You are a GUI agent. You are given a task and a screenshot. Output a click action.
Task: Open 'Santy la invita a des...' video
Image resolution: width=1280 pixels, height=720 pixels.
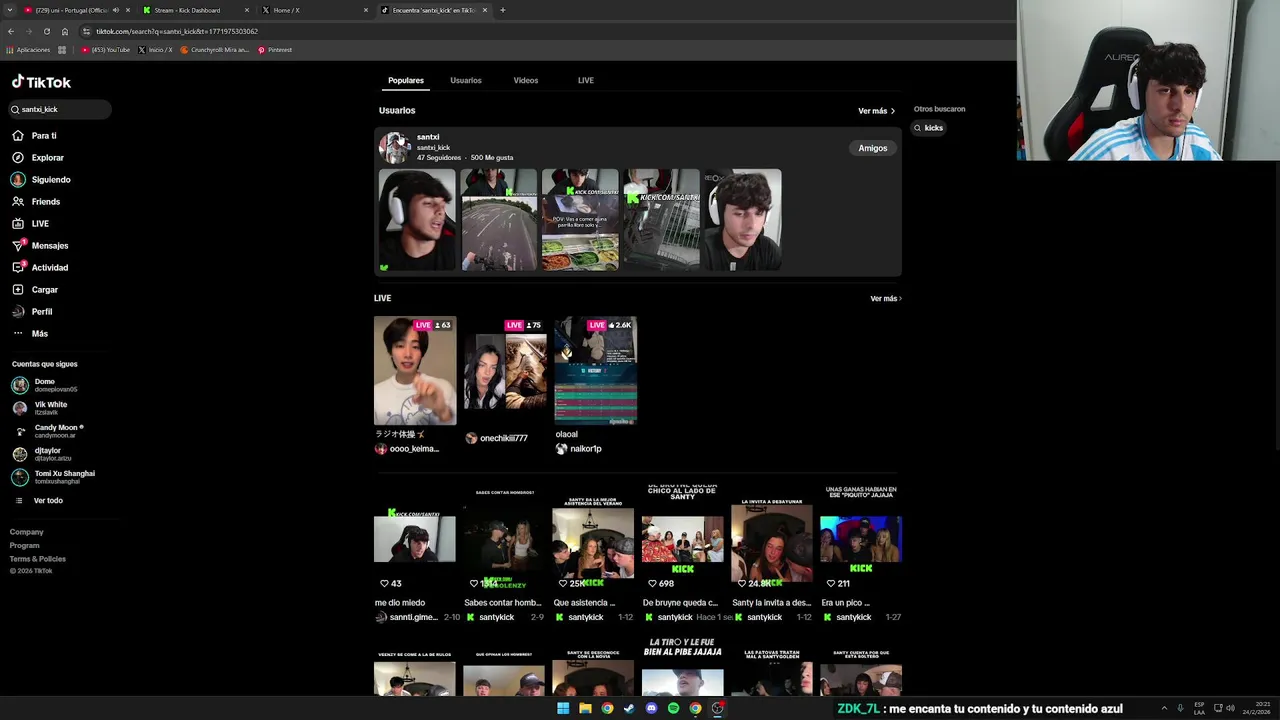[772, 539]
